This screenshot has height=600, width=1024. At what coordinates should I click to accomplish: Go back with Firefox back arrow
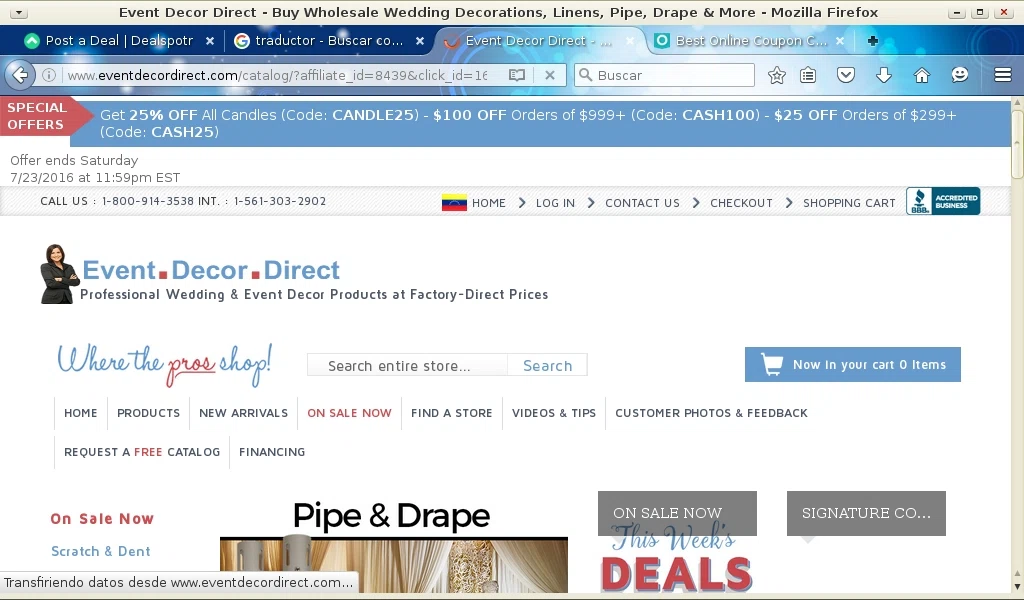pyautogui.click(x=20, y=75)
